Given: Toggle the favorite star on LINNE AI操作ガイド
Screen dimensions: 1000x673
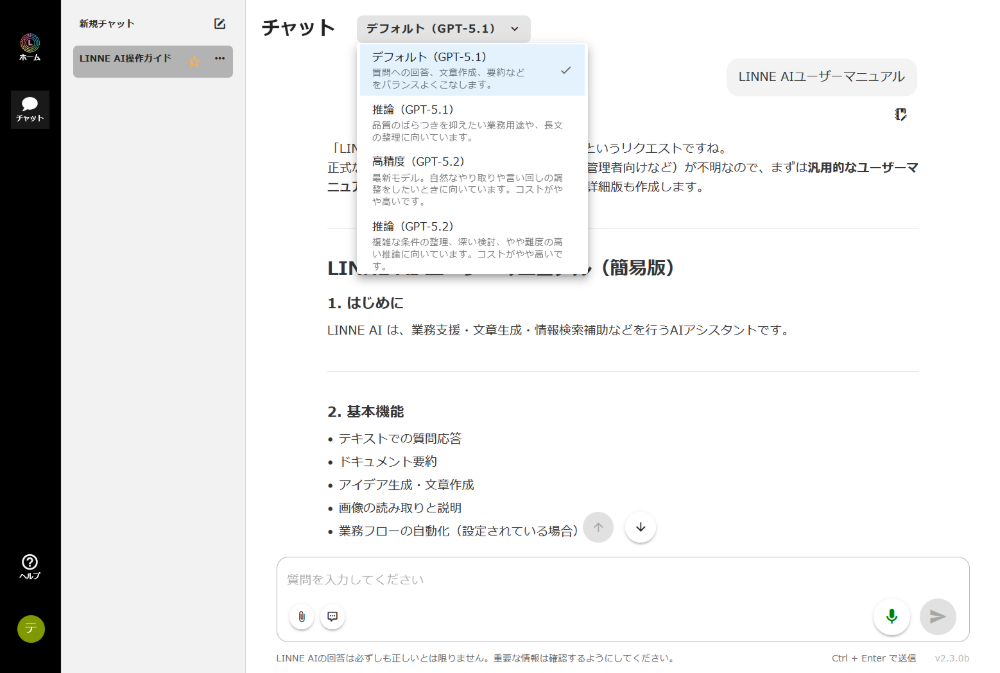Looking at the screenshot, I should (x=194, y=61).
